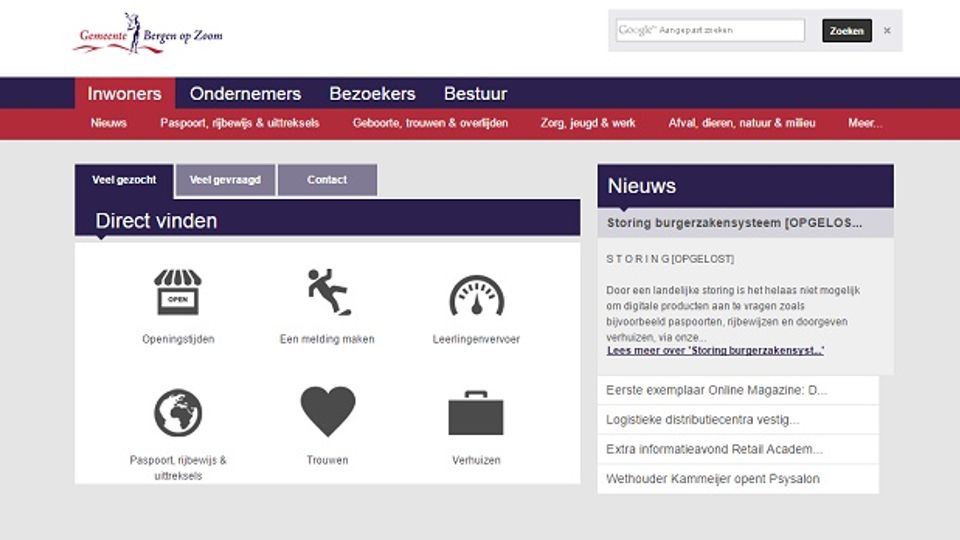Expand the Meer... submenu option
Image resolution: width=960 pixels, height=540 pixels.
pyautogui.click(x=865, y=123)
